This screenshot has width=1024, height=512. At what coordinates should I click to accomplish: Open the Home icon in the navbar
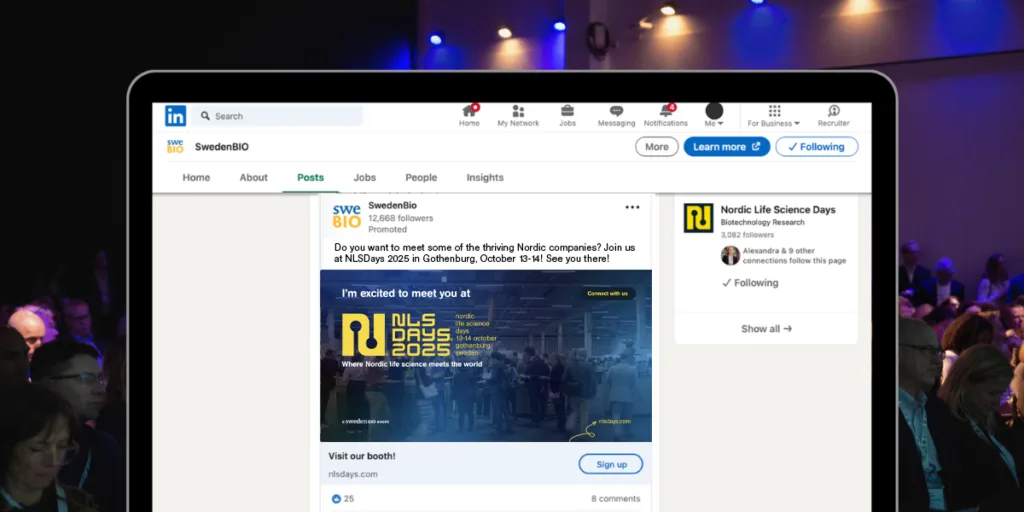coord(469,115)
